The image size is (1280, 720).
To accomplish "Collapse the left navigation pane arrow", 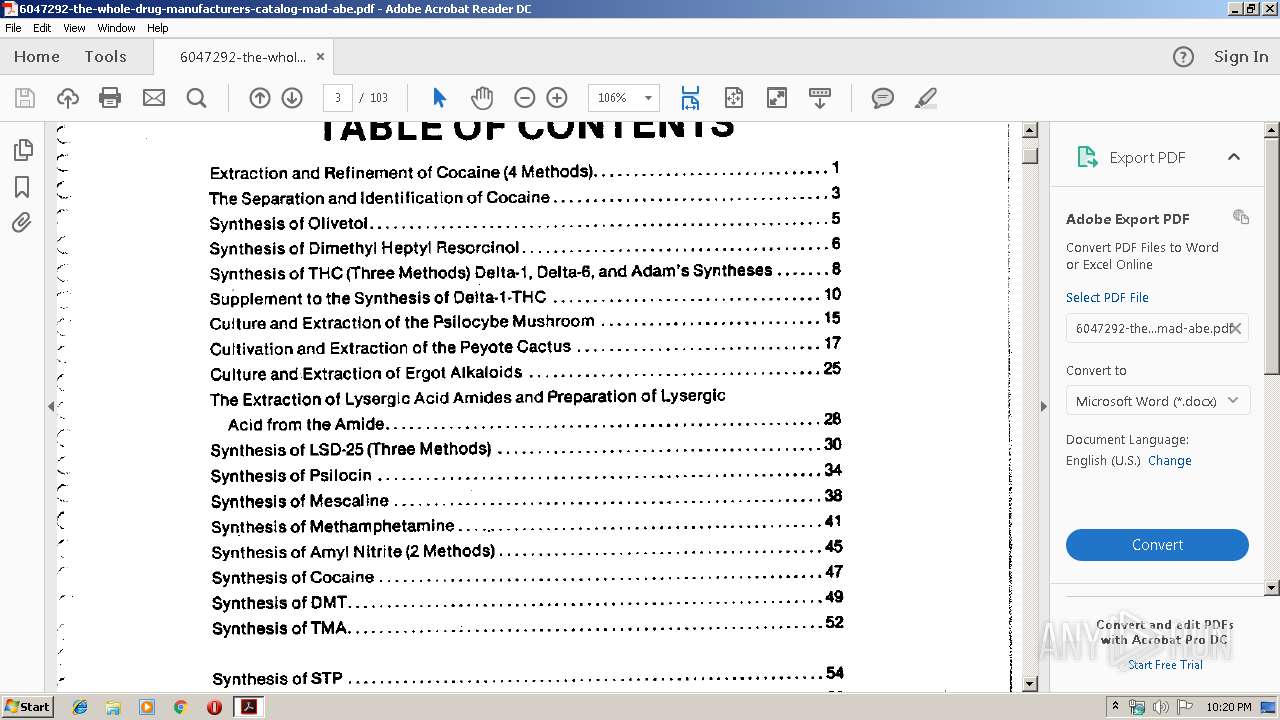I will [x=51, y=406].
